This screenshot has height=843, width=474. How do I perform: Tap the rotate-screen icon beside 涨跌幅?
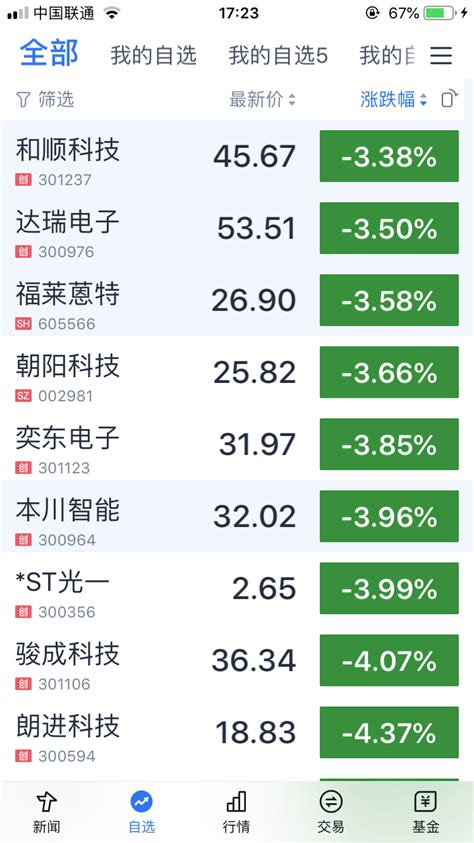[449, 99]
